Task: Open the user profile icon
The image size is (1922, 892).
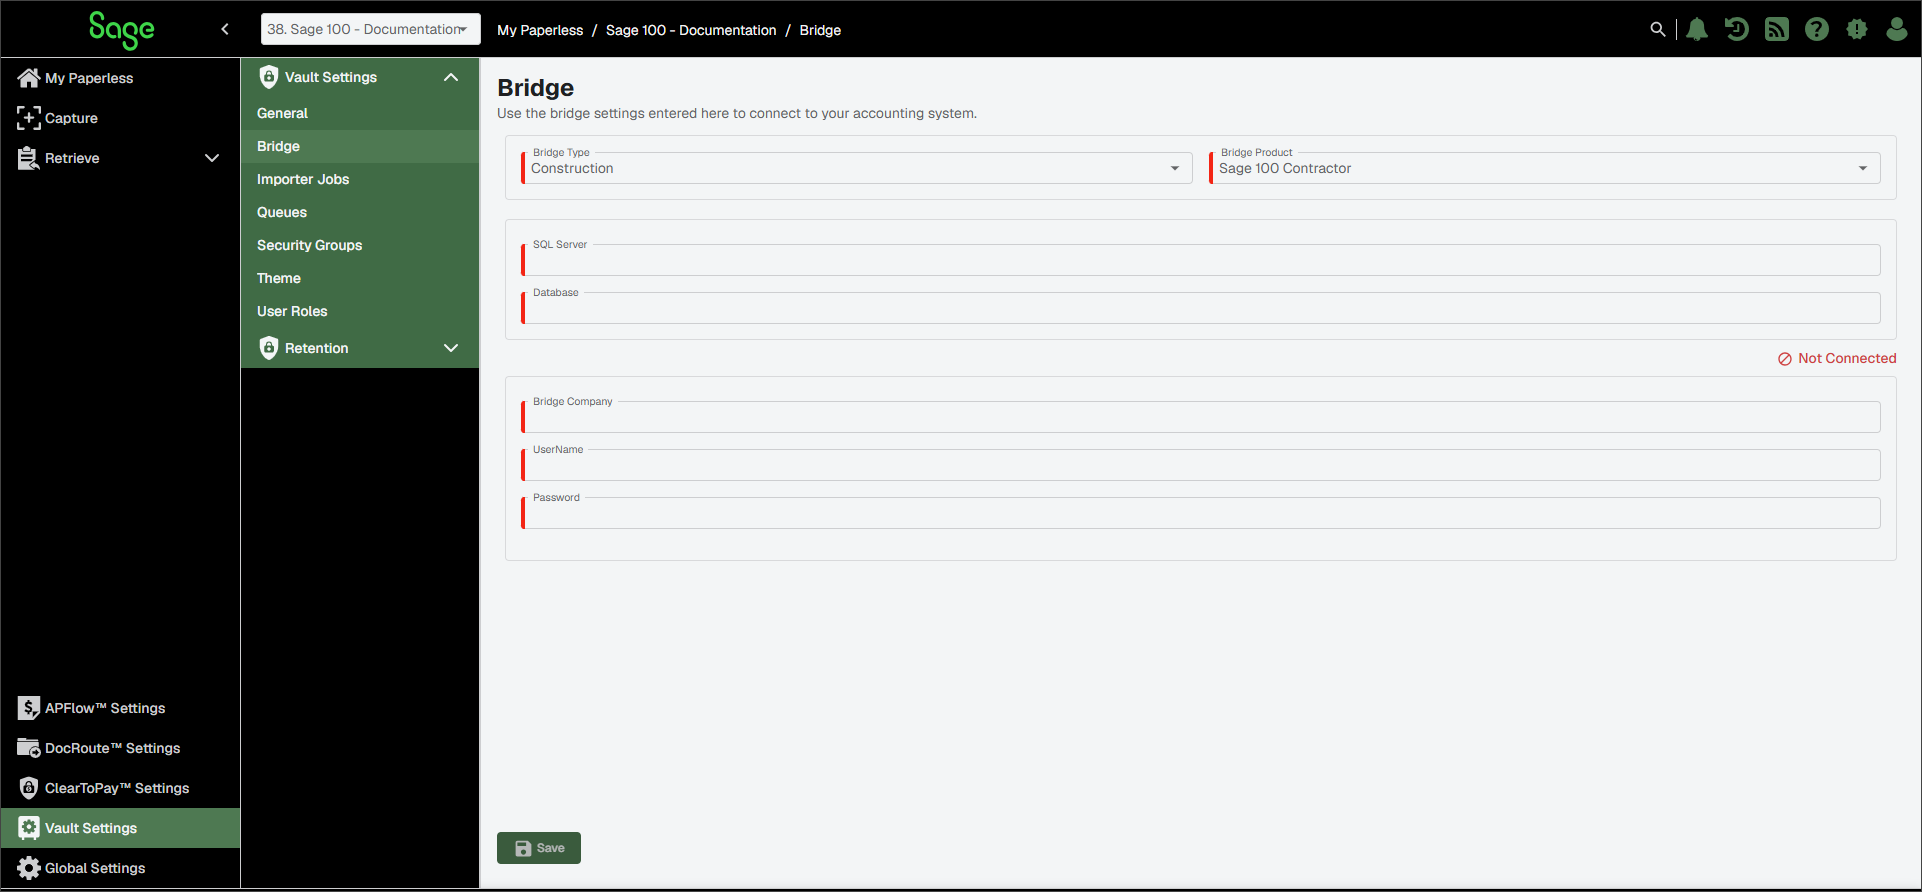Action: pyautogui.click(x=1897, y=29)
